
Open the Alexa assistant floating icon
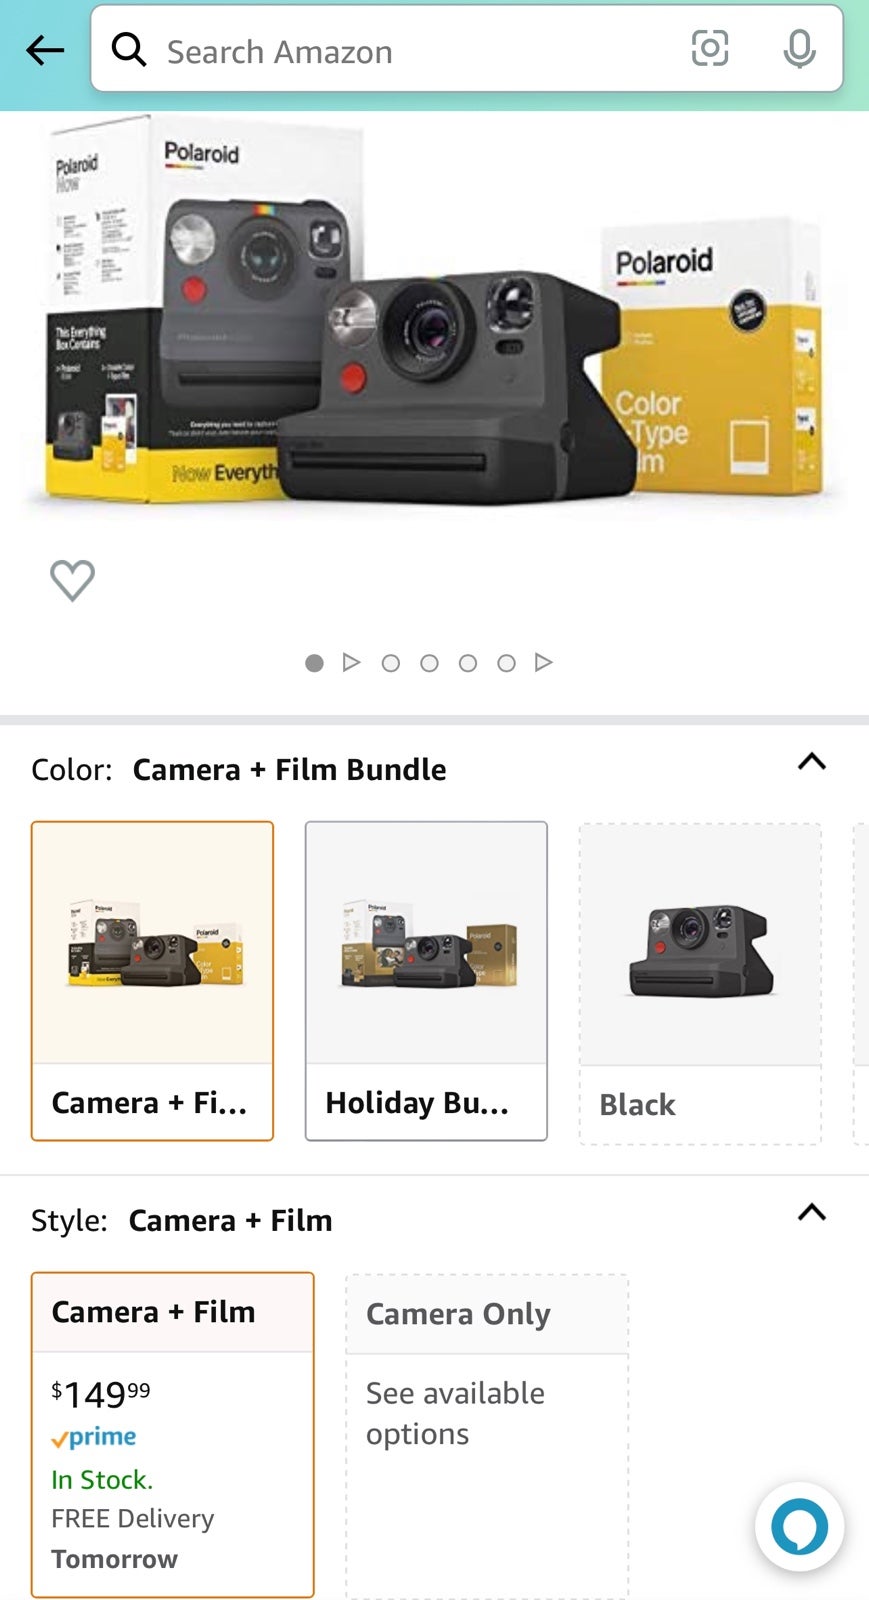point(800,1527)
